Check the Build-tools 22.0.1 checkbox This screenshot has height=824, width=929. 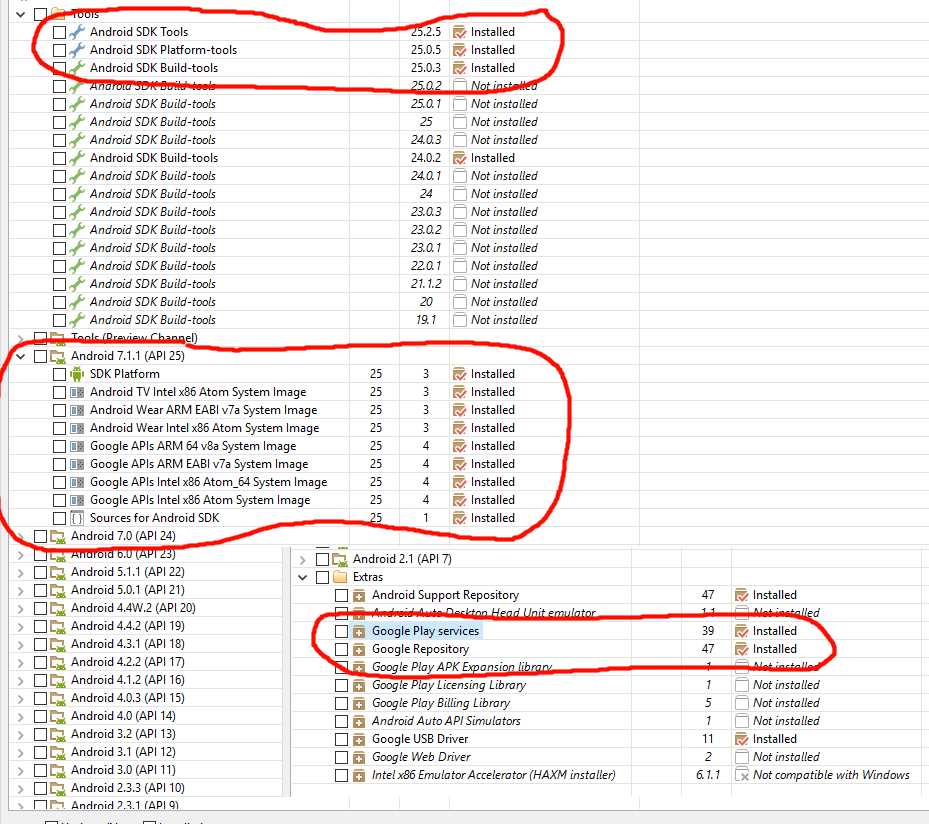click(x=59, y=266)
